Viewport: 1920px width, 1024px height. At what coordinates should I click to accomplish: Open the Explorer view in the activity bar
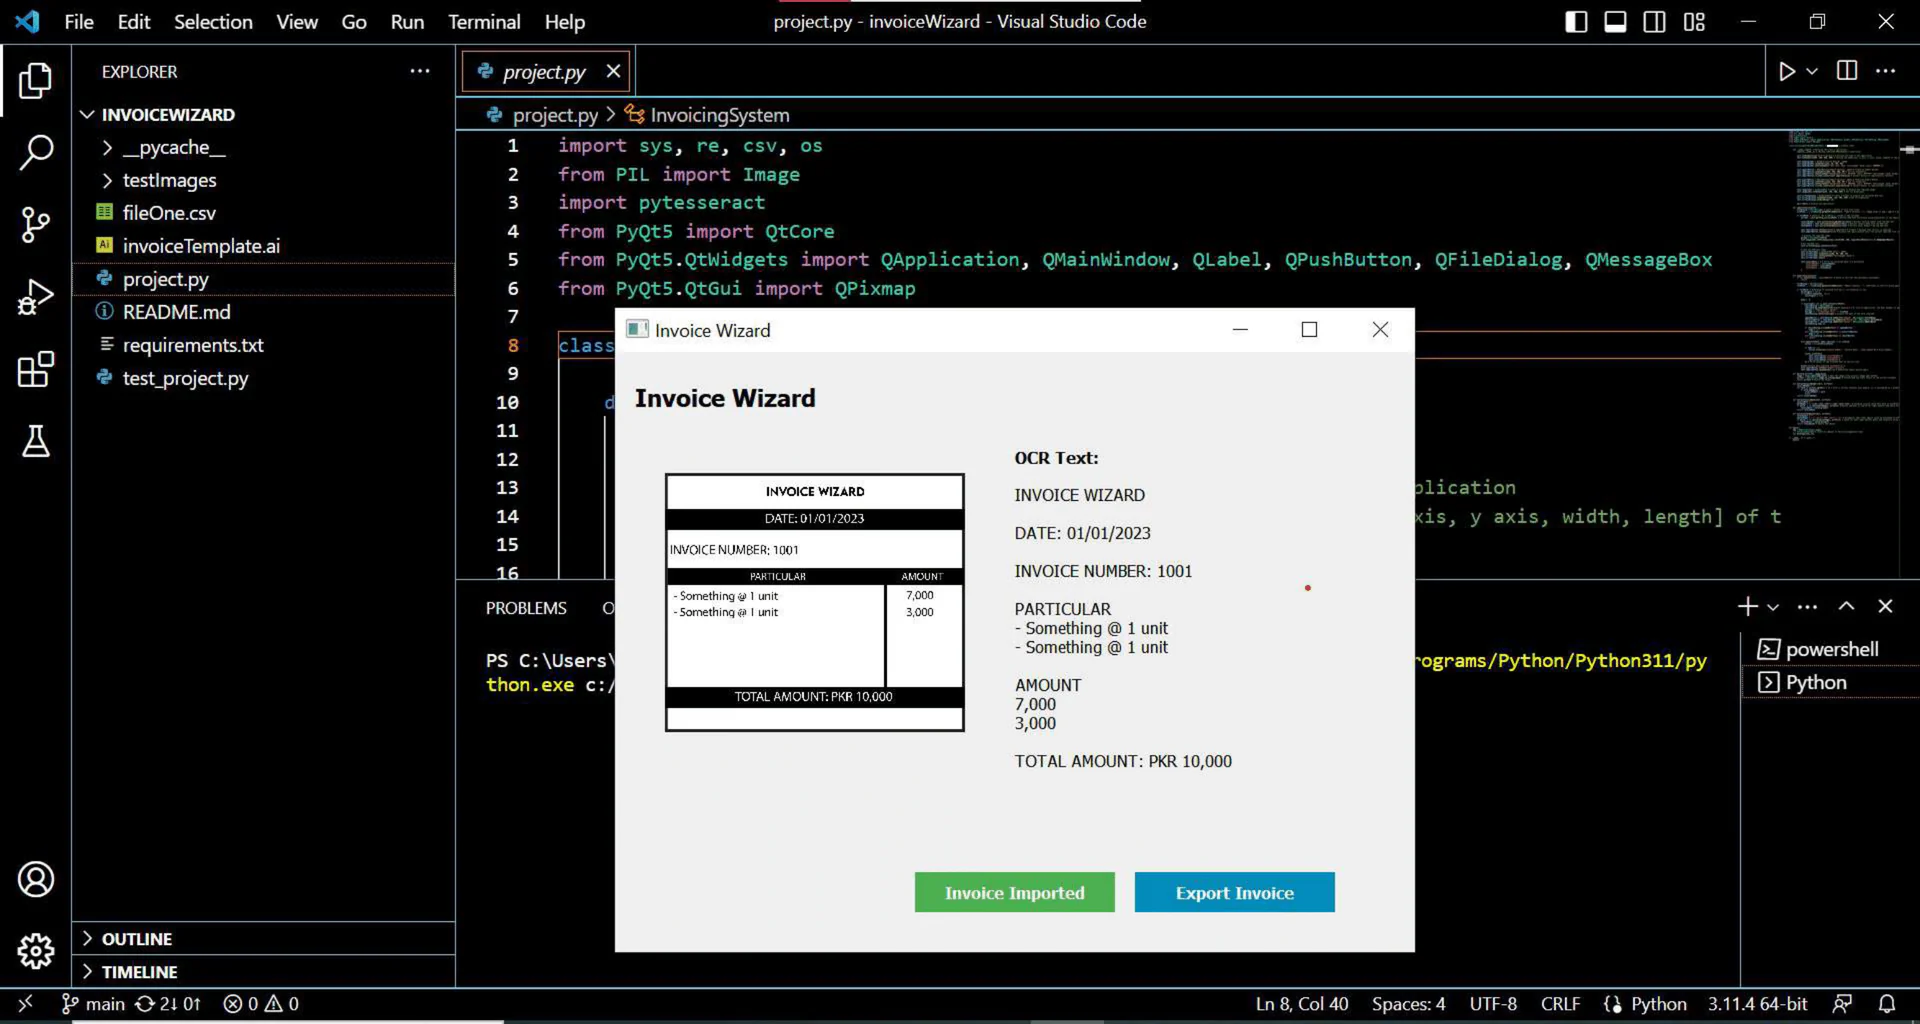35,80
